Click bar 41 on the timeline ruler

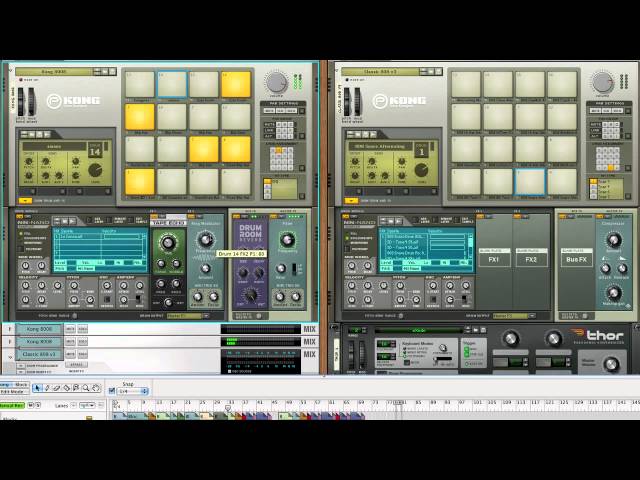click(260, 402)
